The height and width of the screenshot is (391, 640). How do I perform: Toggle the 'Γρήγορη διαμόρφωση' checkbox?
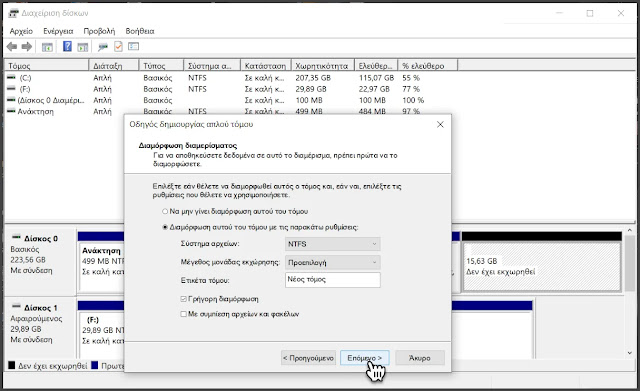[183, 299]
